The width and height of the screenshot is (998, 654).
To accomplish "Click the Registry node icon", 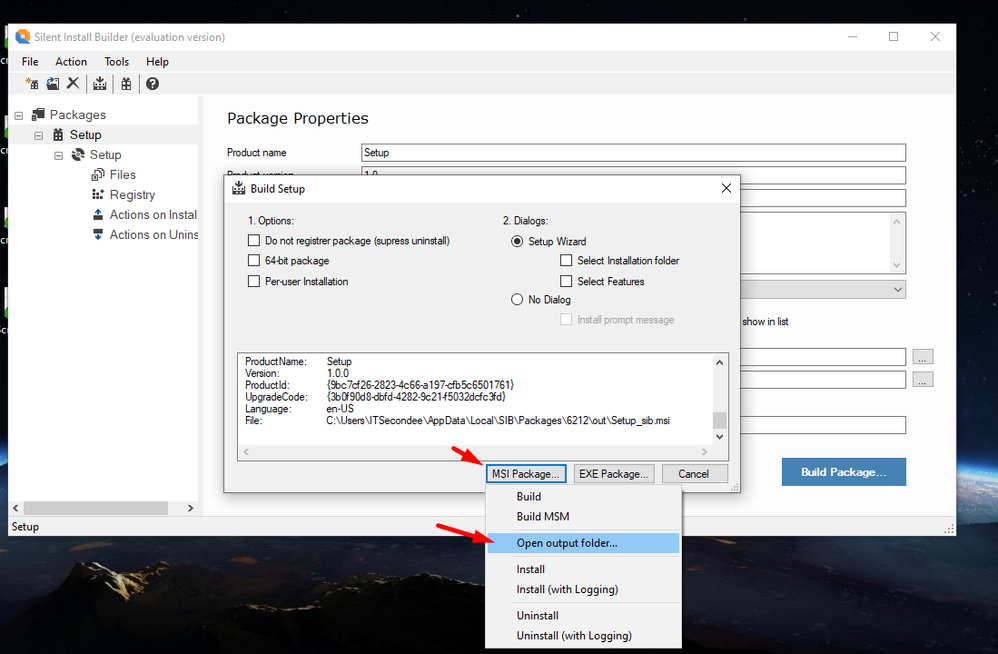I will 98,194.
